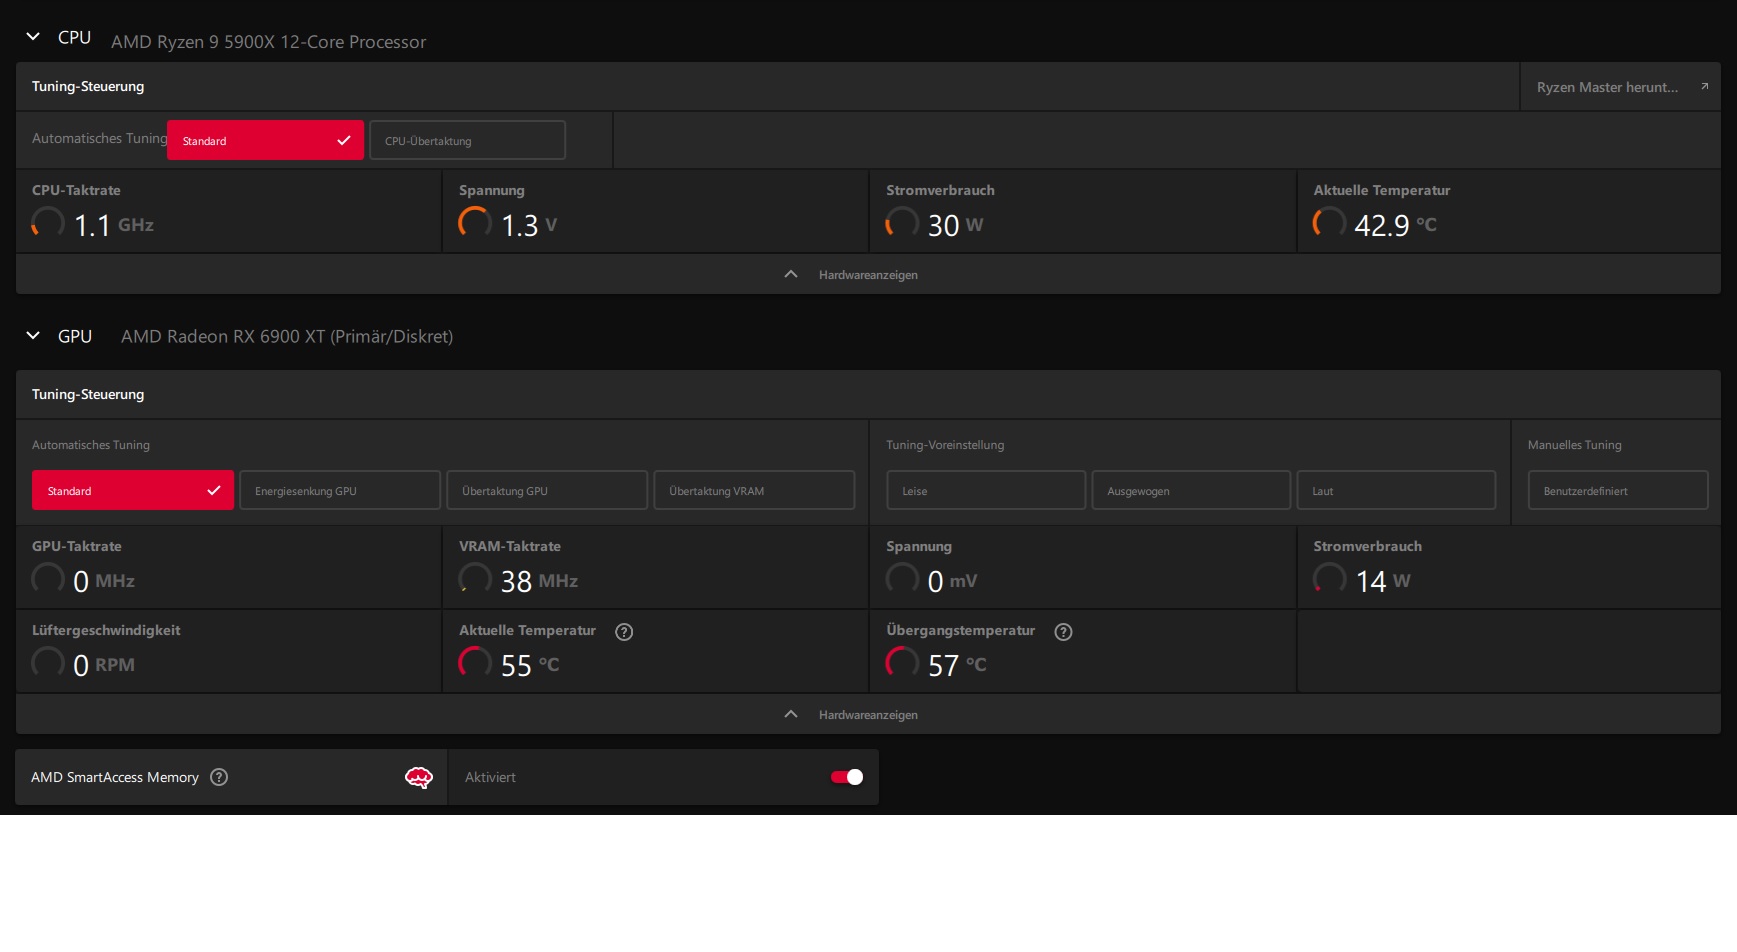Viewport: 1737px width, 952px height.
Task: Click the 1.1 GHz clock value
Action: [x=114, y=225]
